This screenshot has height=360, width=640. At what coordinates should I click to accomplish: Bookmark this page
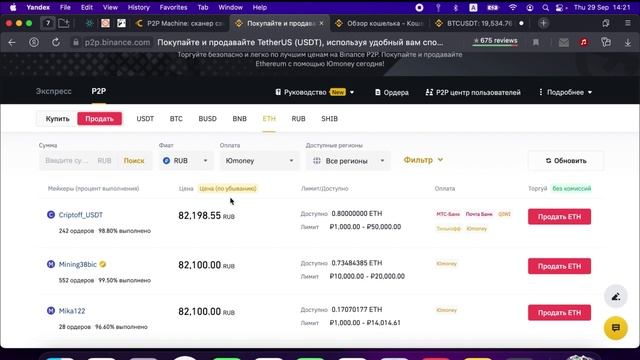536,42
